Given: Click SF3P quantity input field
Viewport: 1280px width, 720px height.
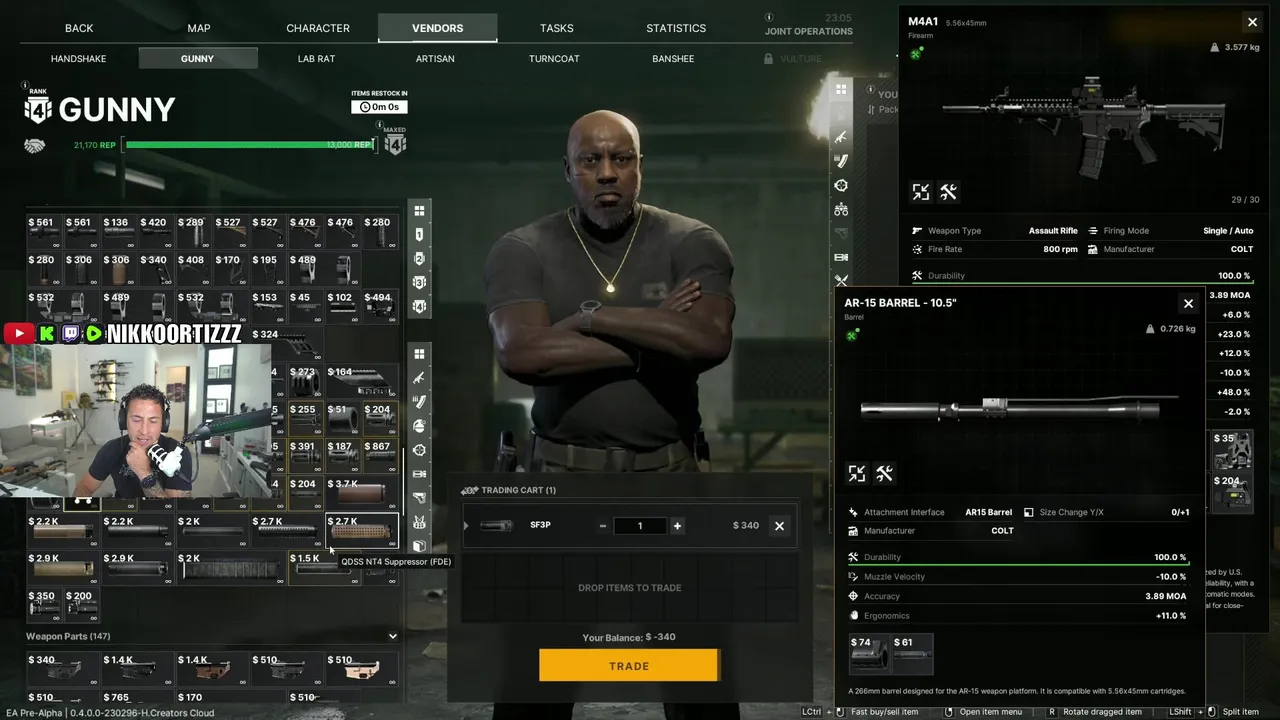Looking at the screenshot, I should pyautogui.click(x=640, y=525).
